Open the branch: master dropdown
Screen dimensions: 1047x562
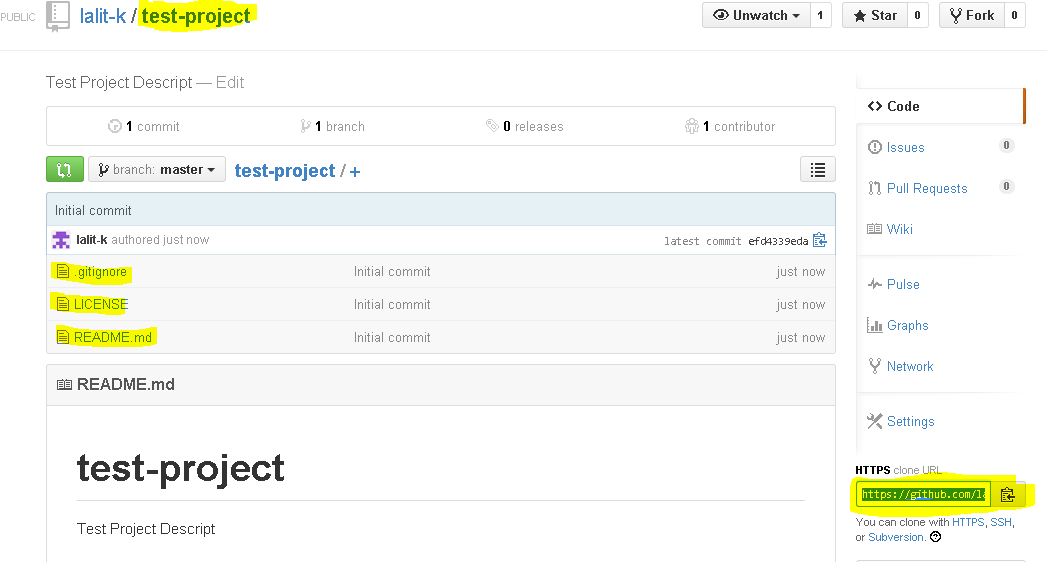[157, 170]
